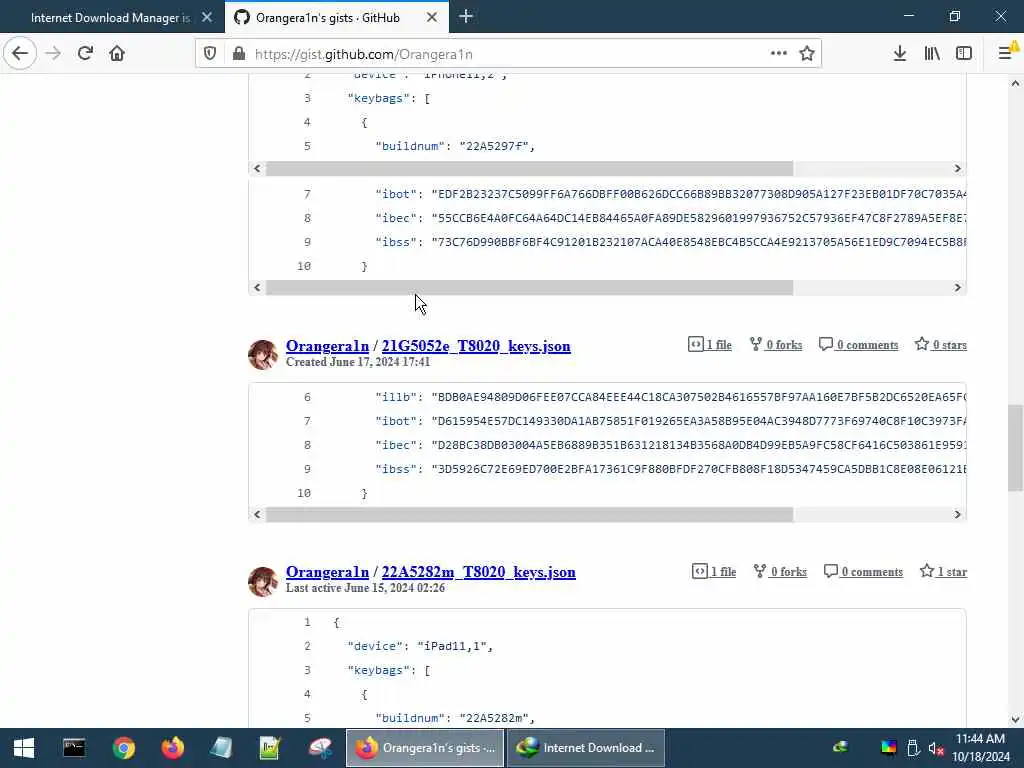Close the Internet Download Manager tab
The height and width of the screenshot is (768, 1024).
point(207,18)
